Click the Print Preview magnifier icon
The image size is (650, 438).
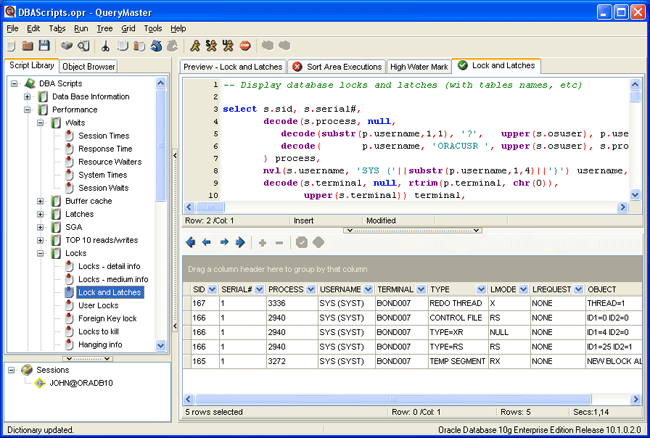pos(84,46)
